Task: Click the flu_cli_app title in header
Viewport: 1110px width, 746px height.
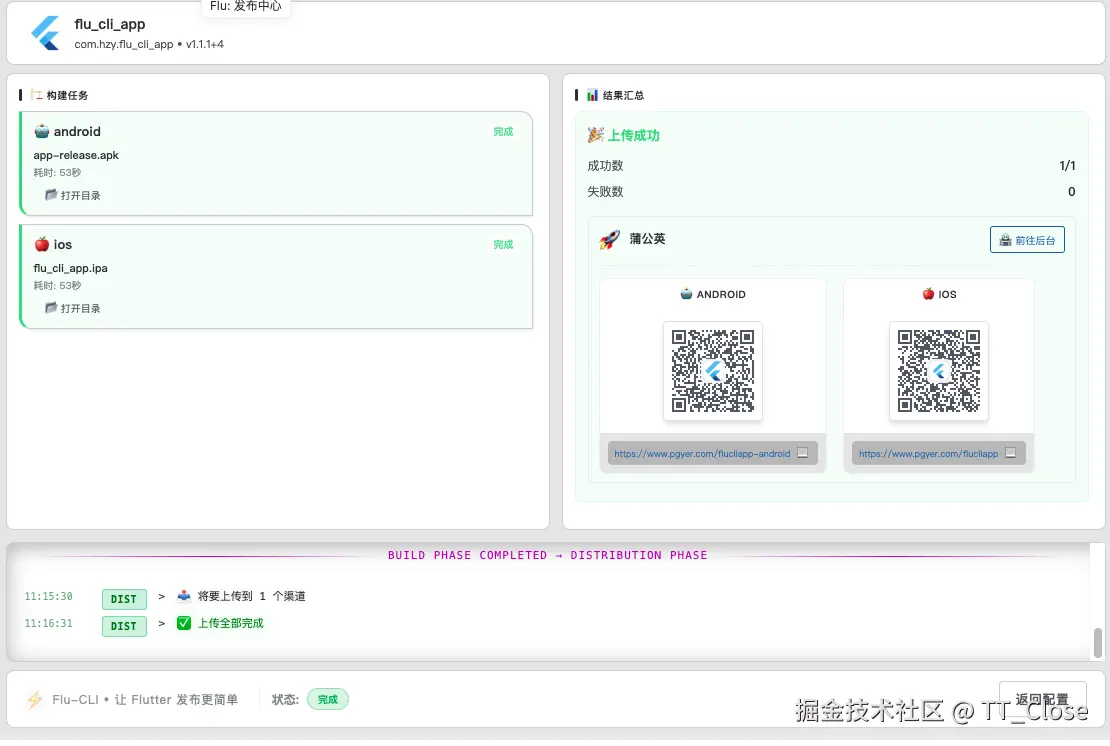Action: point(110,24)
